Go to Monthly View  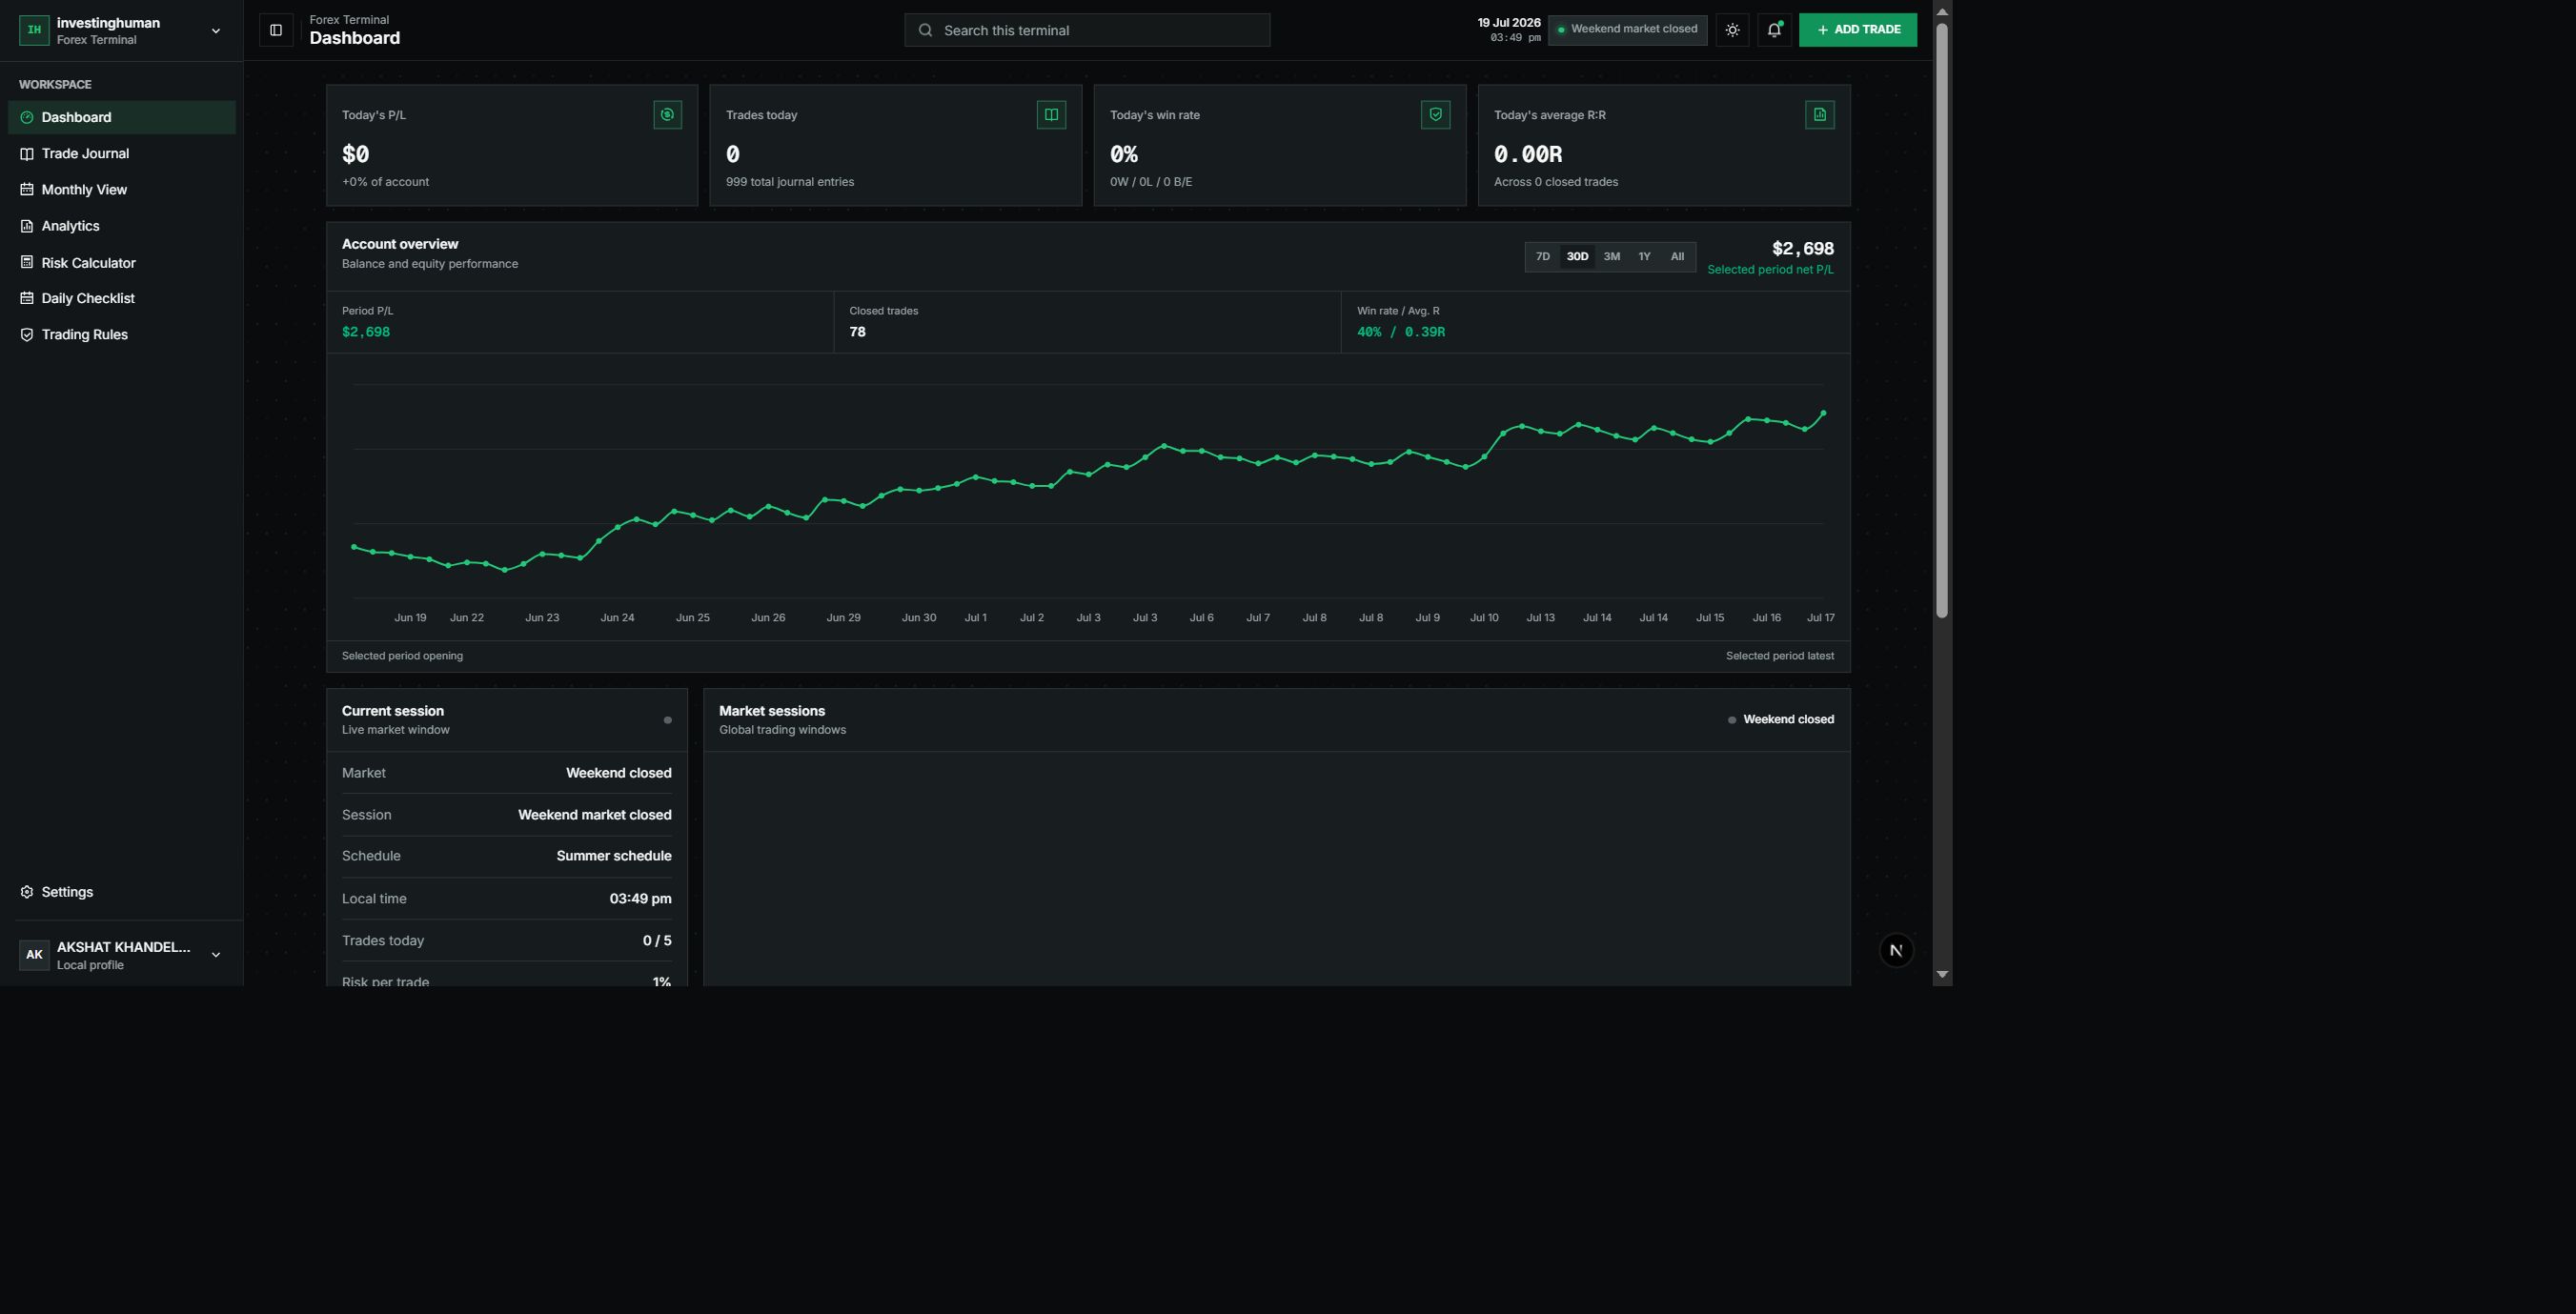[x=122, y=190]
